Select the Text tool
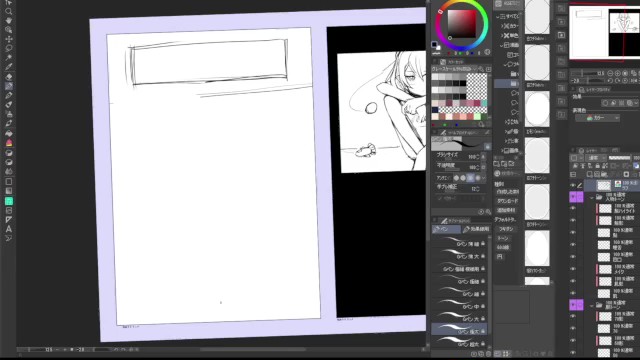Image resolution: width=640 pixels, height=360 pixels. tap(9, 229)
